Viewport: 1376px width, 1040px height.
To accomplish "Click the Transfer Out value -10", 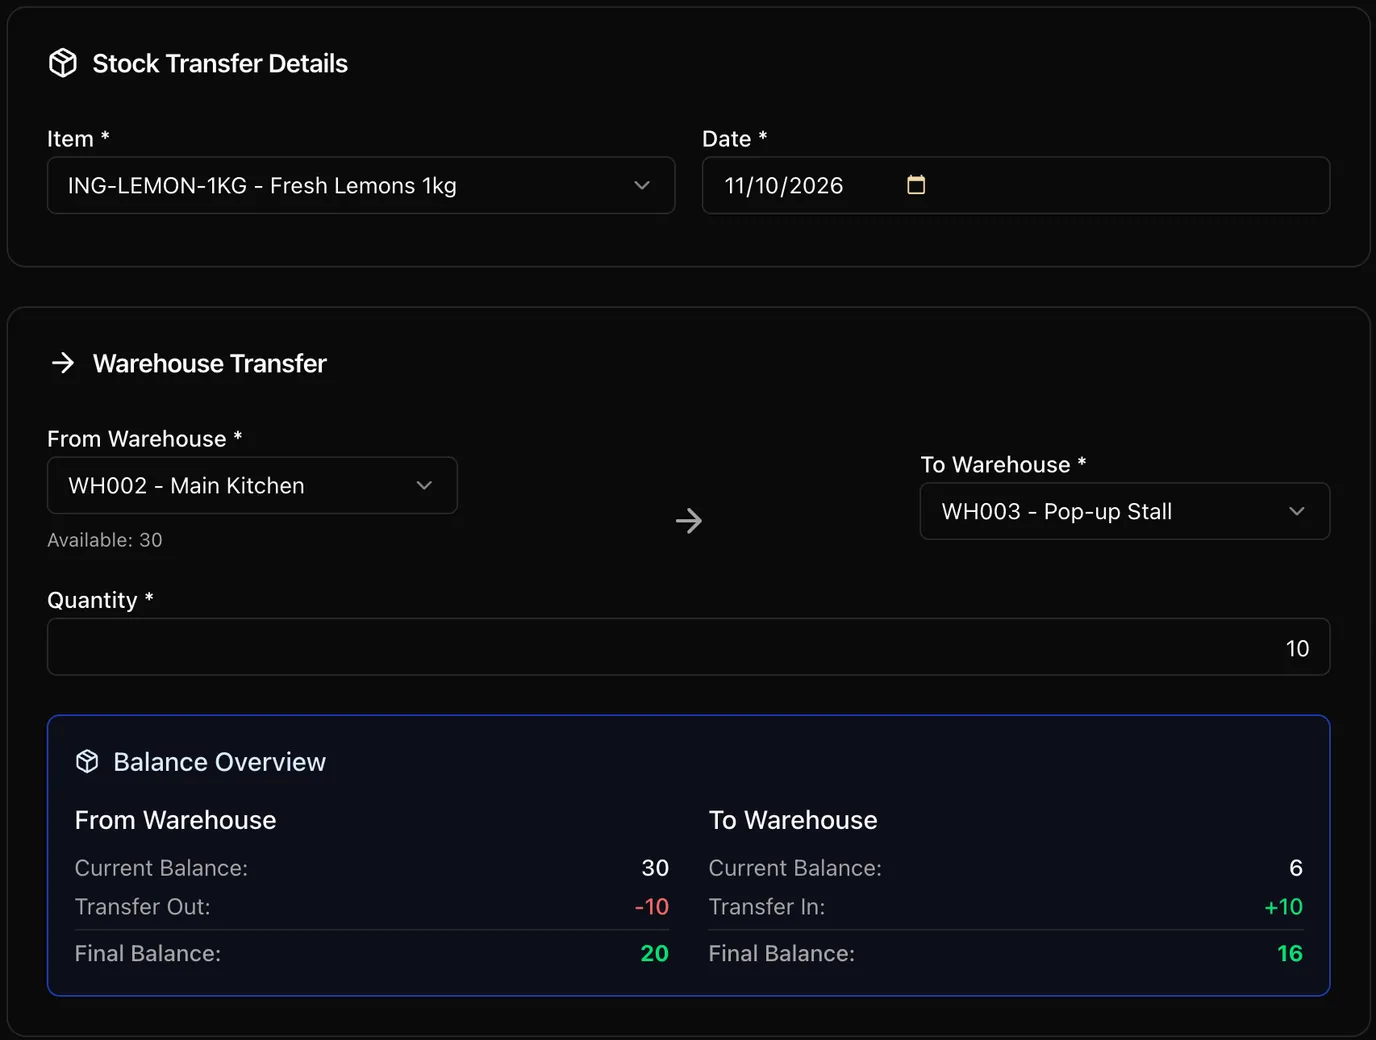I will 652,907.
